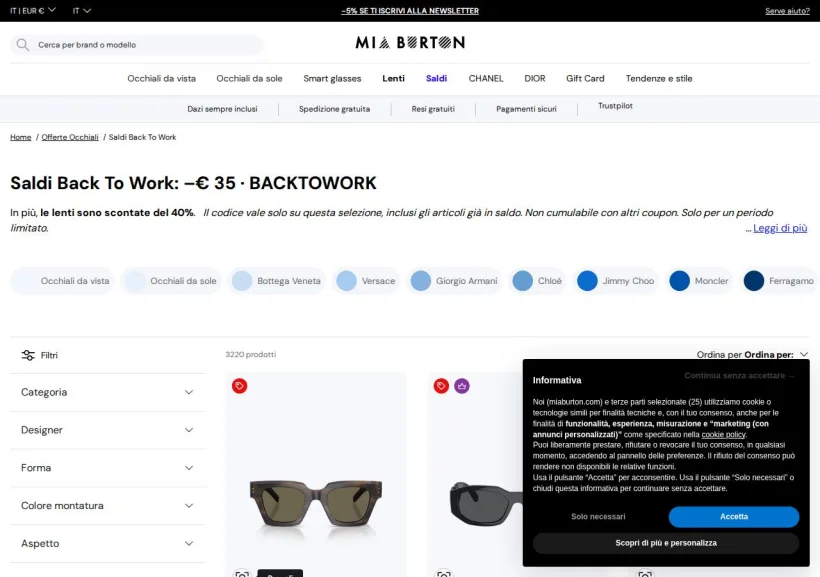Open the Ordina per sort dropdown
Screen dimensions: 820x577
click(x=753, y=355)
